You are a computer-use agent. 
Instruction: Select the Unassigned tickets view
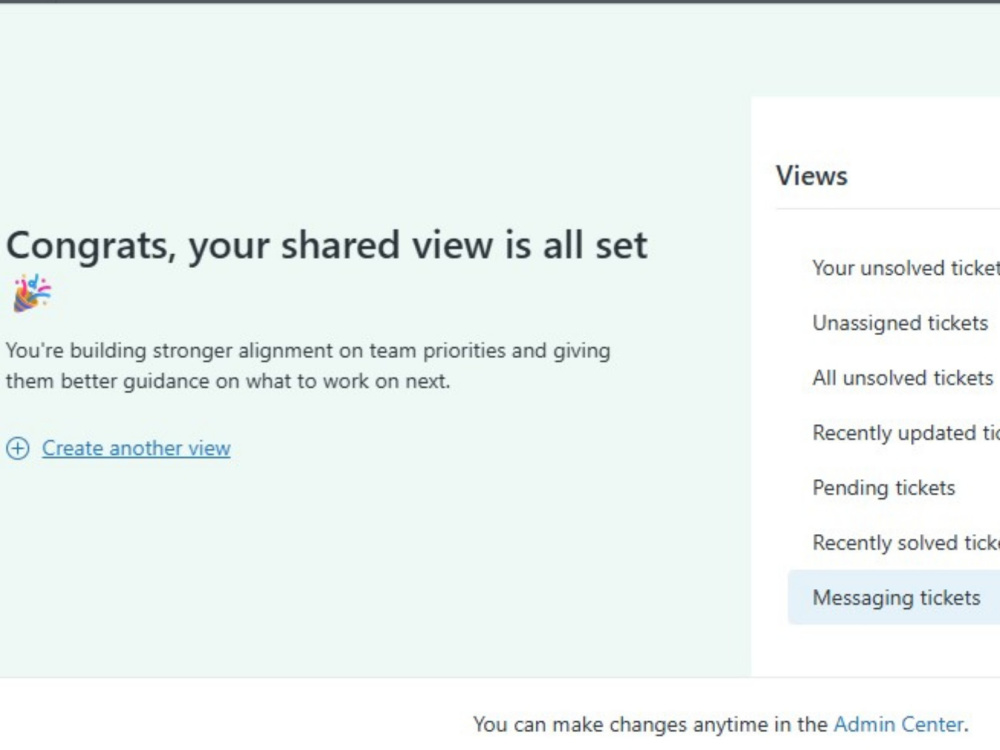coord(900,323)
